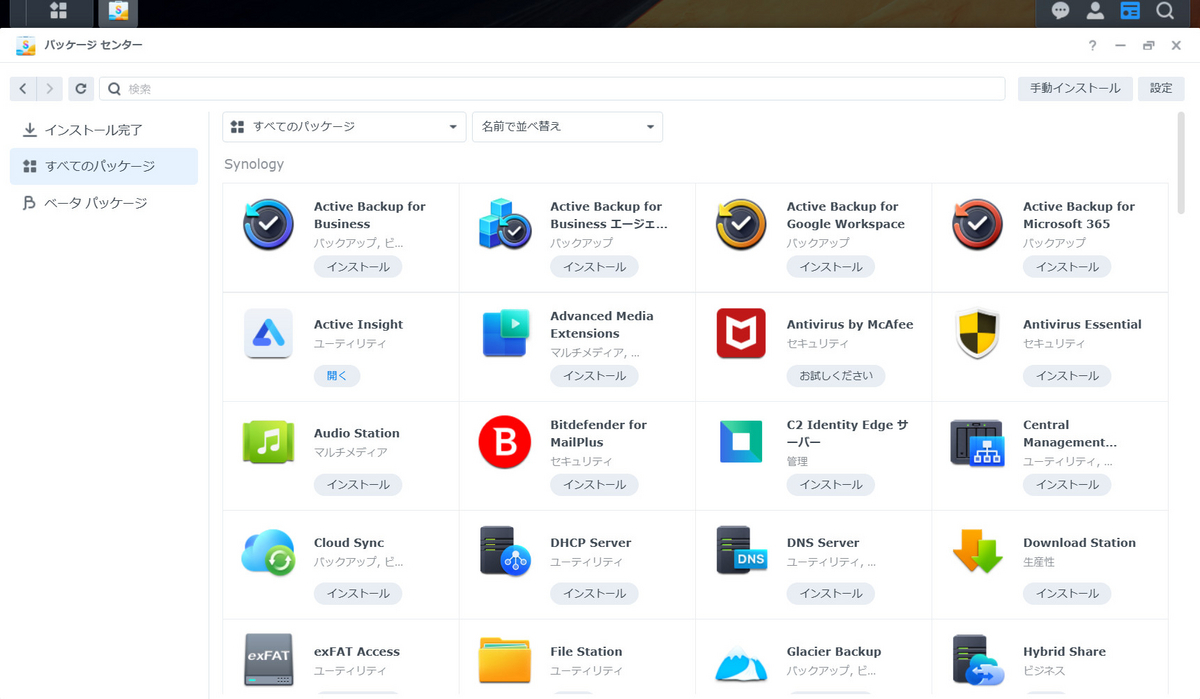Open the DHCP Server icon
The image size is (1200, 699).
[505, 551]
